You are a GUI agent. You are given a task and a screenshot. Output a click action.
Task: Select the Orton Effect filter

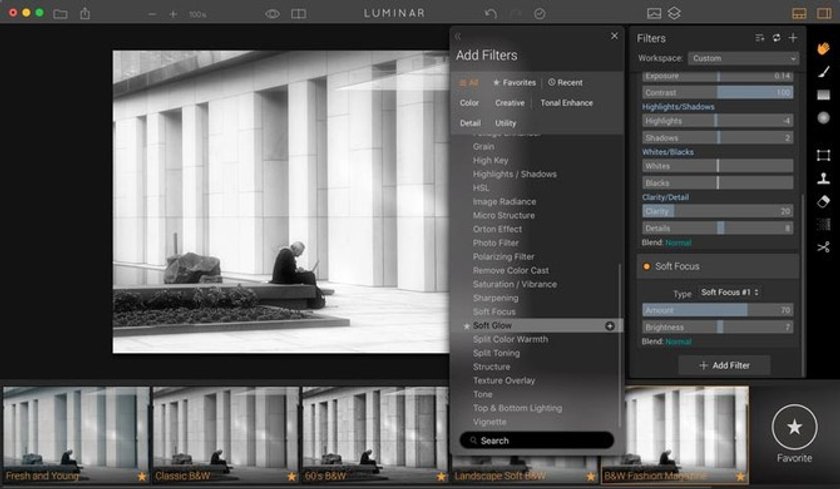point(497,229)
